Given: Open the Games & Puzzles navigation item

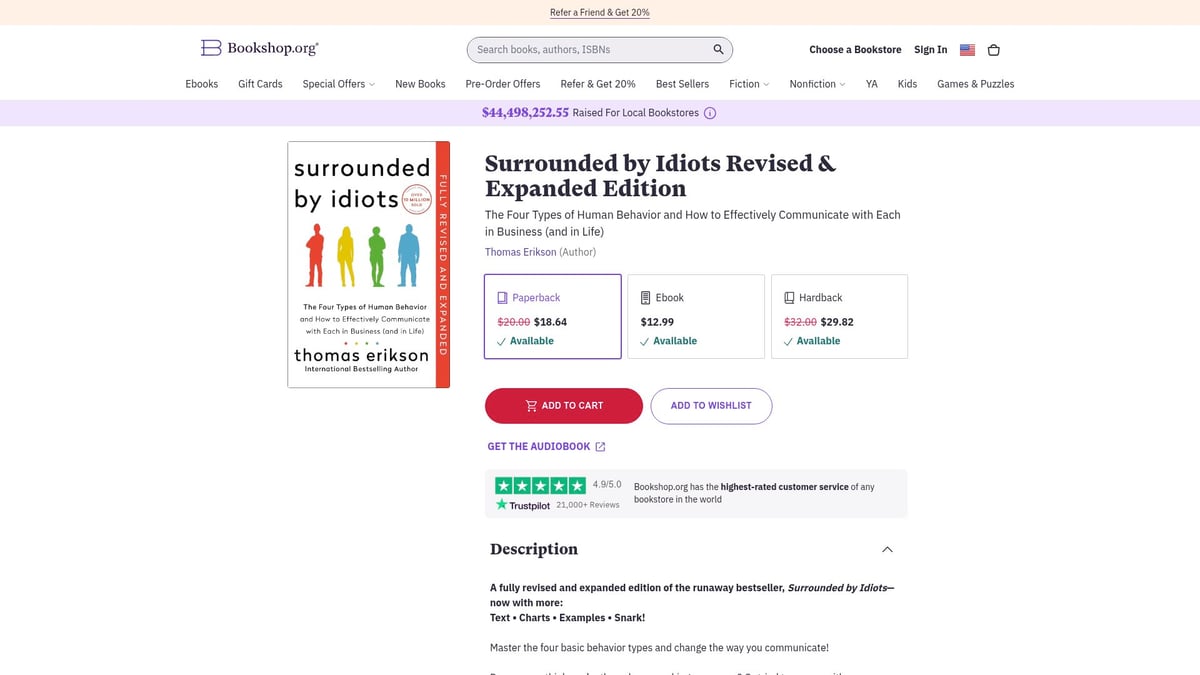Looking at the screenshot, I should click(975, 84).
